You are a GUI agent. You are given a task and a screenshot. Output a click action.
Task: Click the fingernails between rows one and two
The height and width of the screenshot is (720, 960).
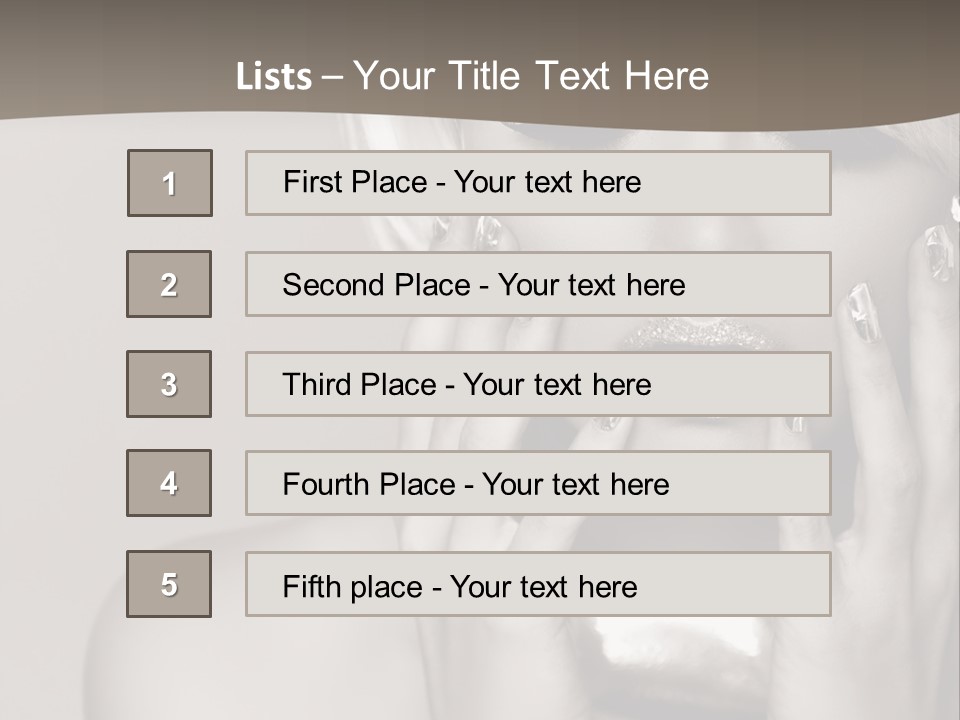487,233
